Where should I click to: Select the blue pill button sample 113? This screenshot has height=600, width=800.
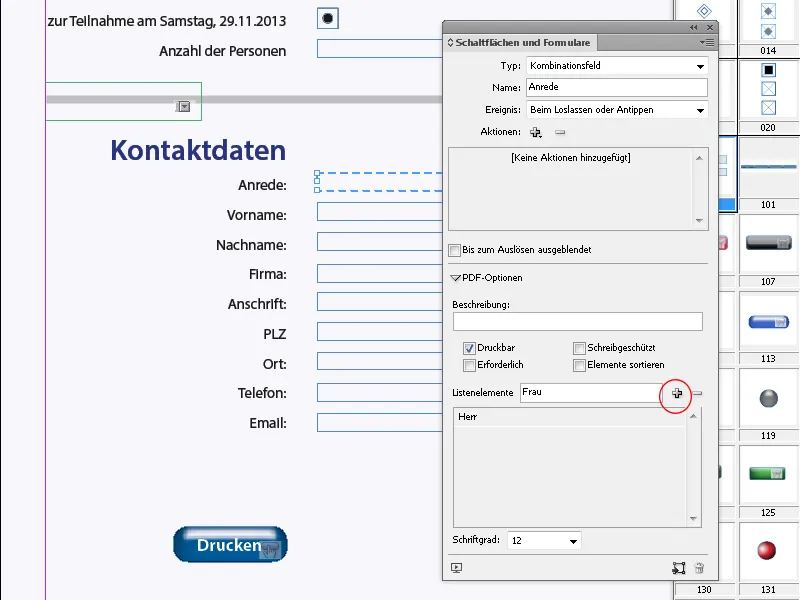click(768, 322)
